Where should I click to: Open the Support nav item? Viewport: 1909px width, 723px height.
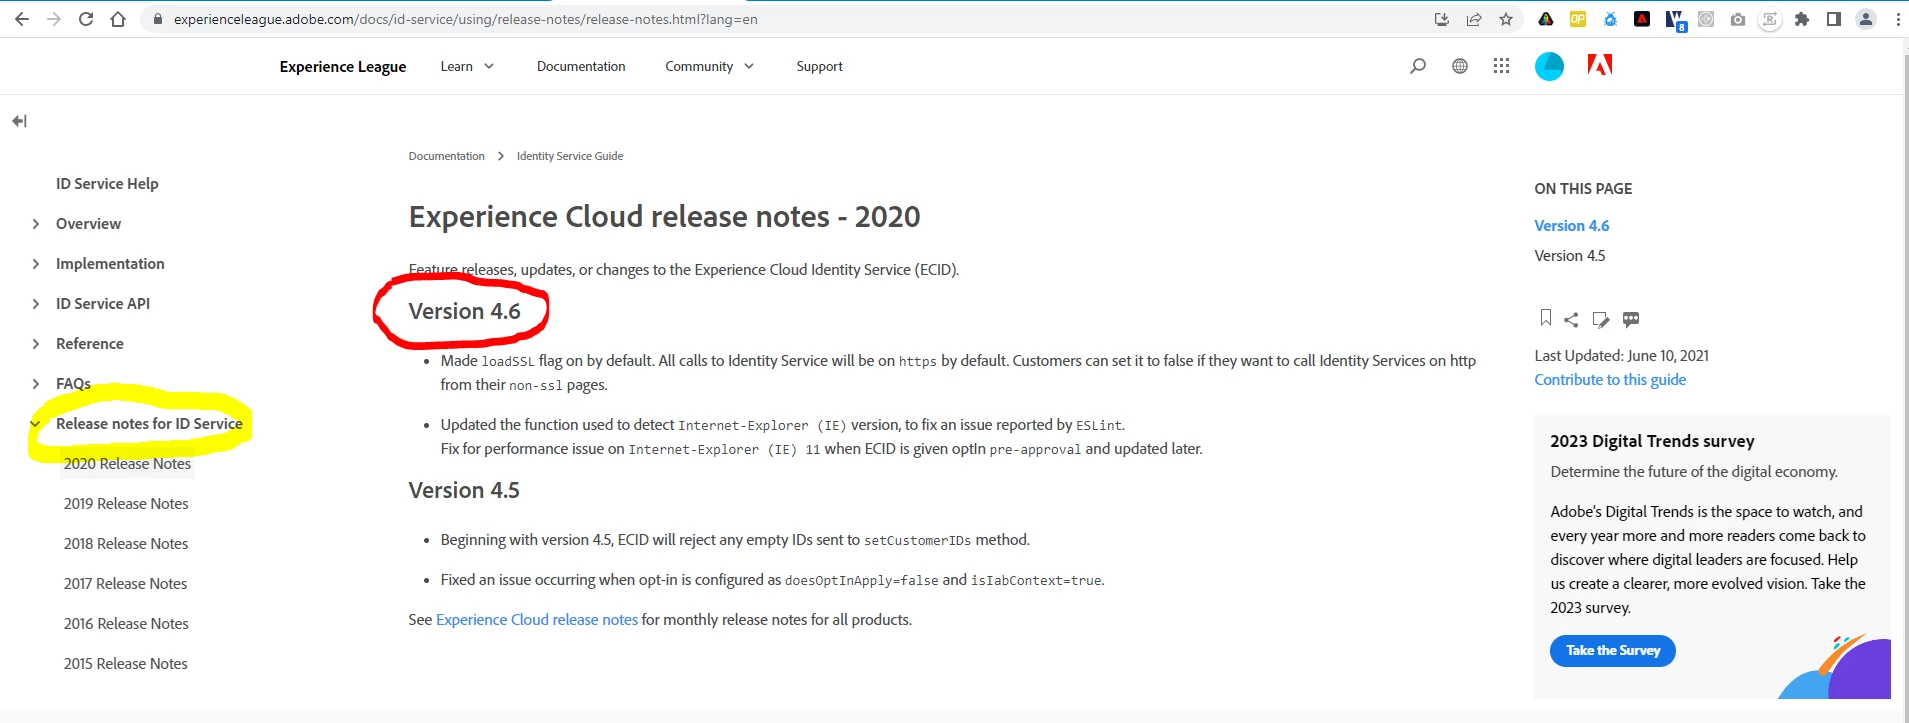[819, 66]
